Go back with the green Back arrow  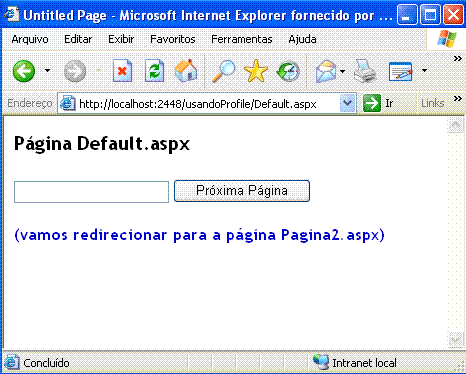(24, 71)
